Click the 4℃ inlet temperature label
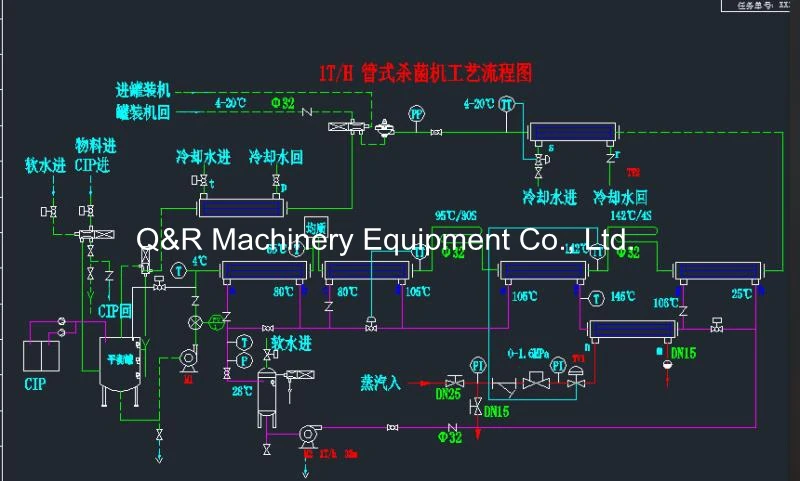The width and height of the screenshot is (800, 481). click(199, 261)
